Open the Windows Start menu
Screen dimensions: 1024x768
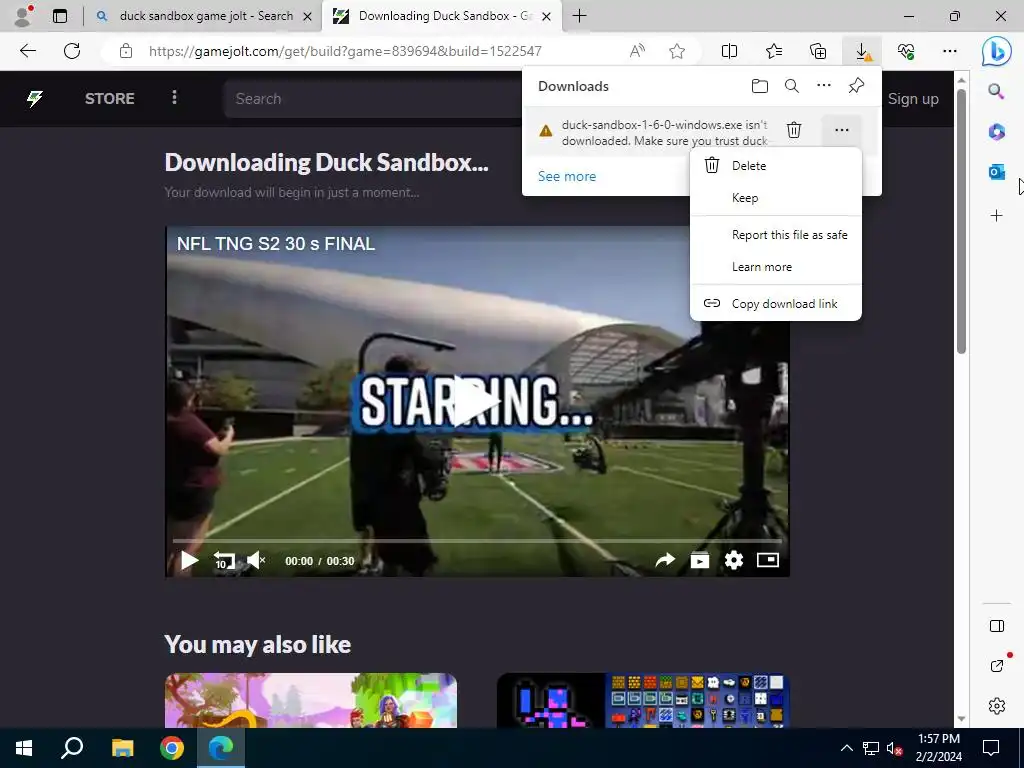click(24, 748)
